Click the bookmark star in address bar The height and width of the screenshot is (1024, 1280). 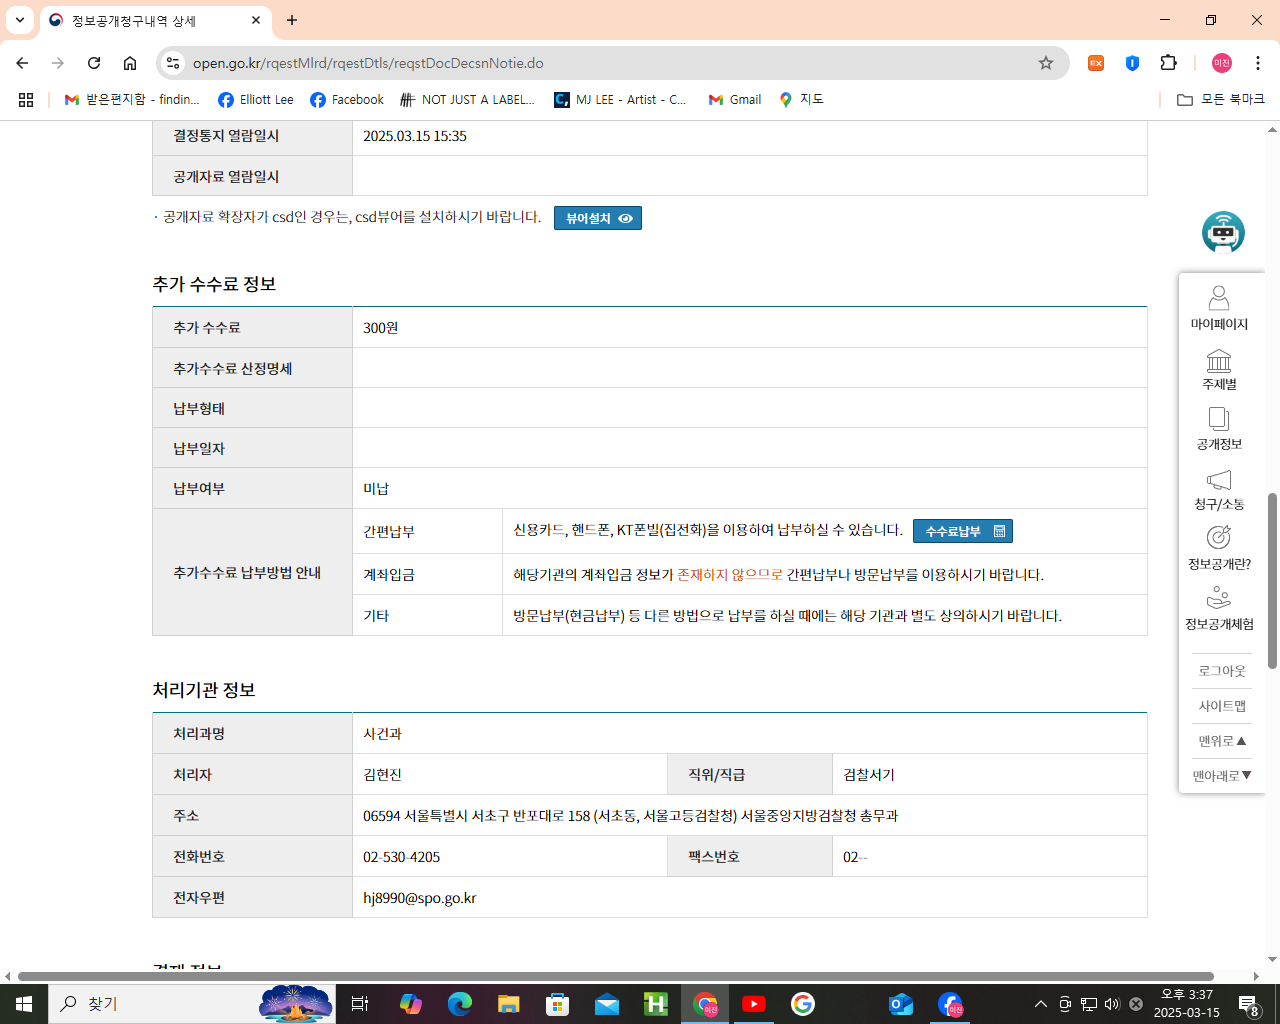(x=1046, y=62)
